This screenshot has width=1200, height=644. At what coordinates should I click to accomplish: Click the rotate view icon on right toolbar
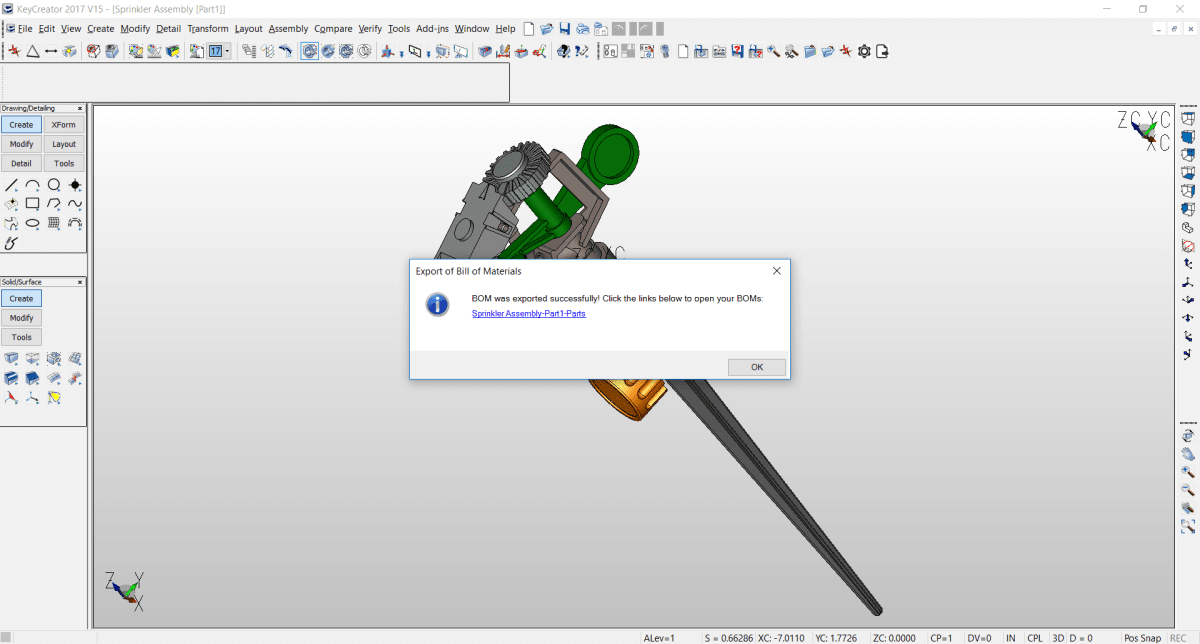click(1187, 436)
